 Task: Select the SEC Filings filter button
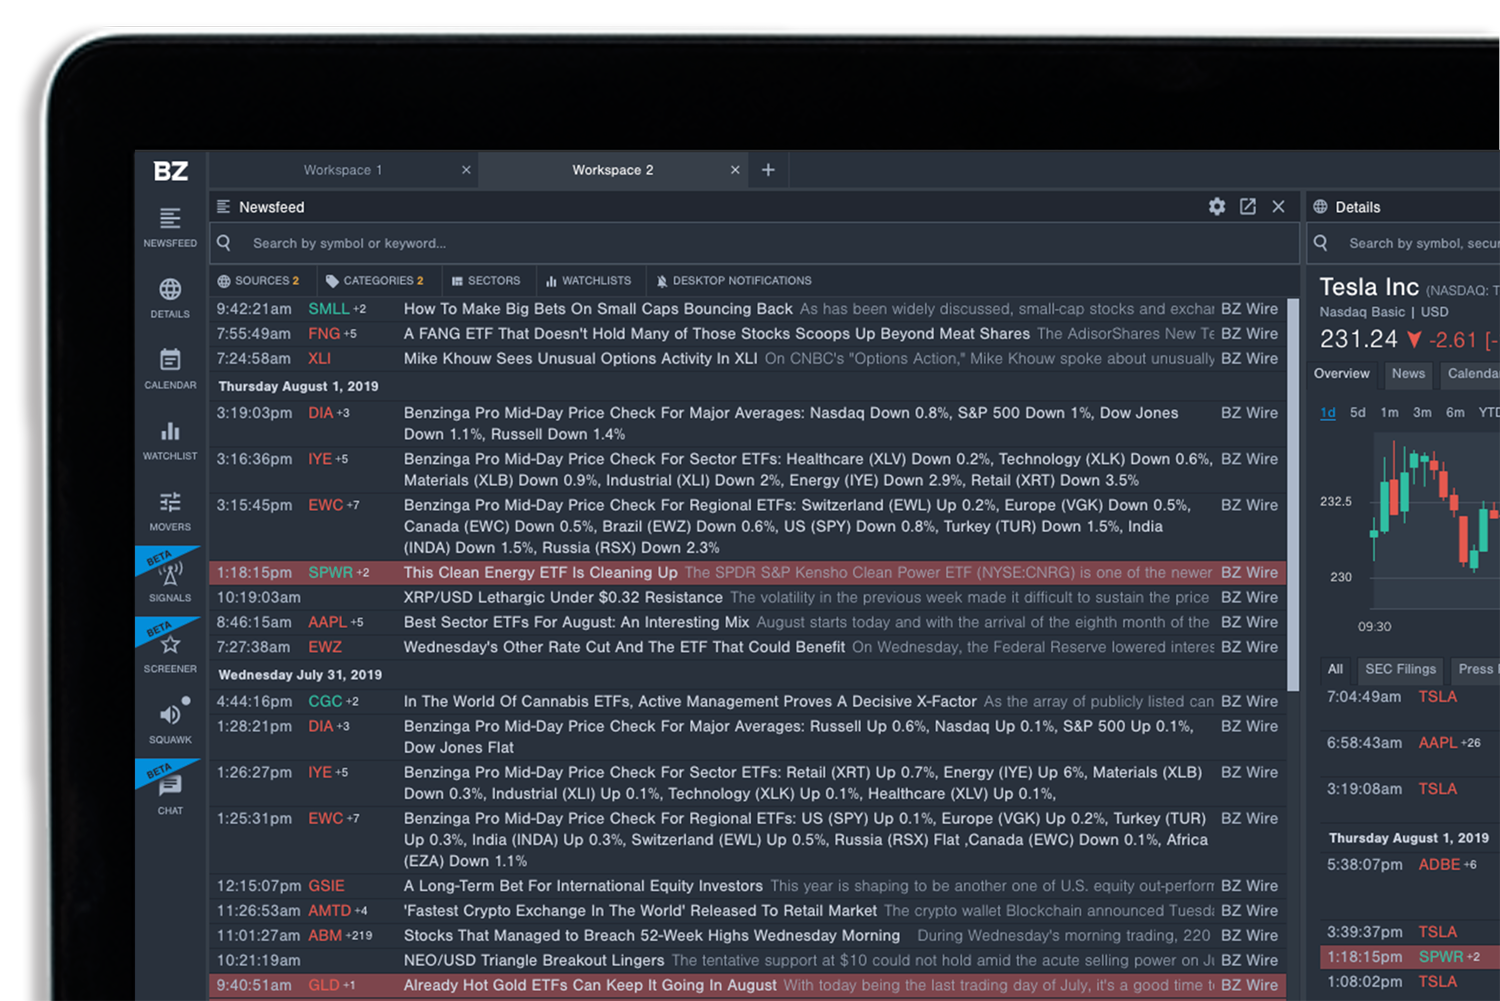(1400, 669)
